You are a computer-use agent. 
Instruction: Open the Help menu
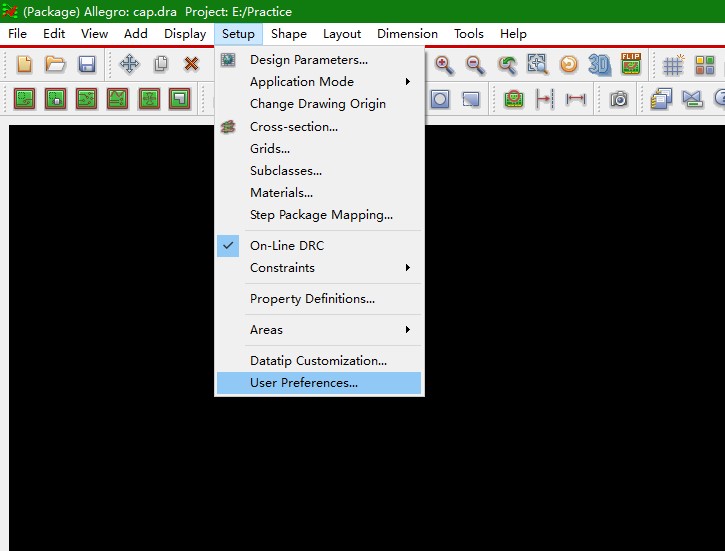click(513, 34)
